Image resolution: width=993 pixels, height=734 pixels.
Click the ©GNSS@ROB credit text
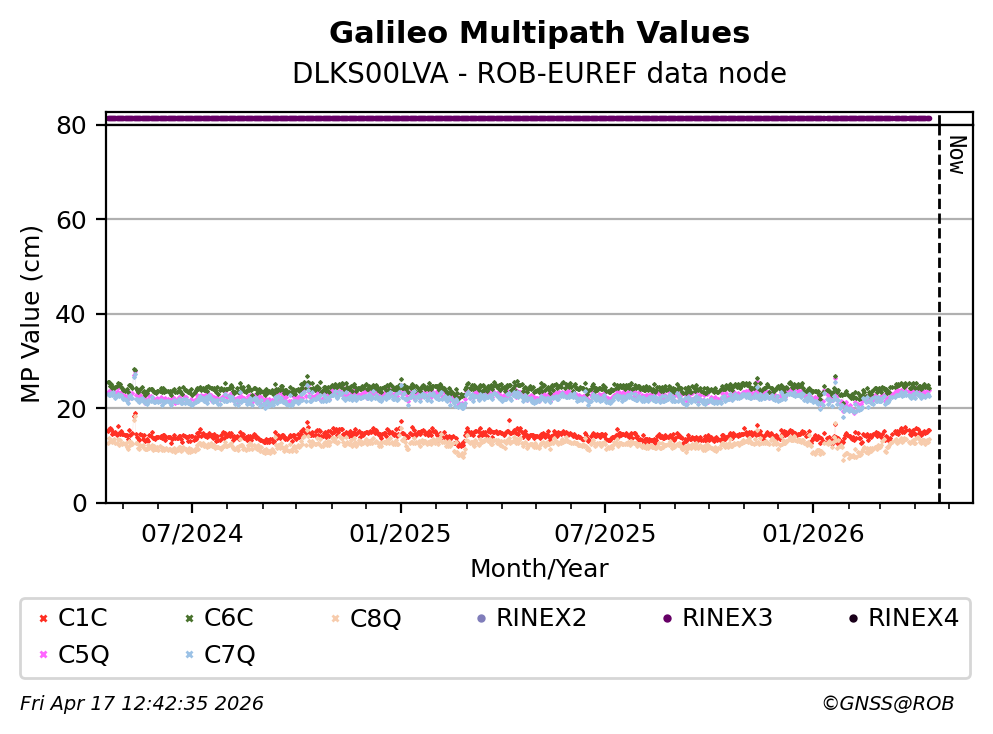pos(887,704)
